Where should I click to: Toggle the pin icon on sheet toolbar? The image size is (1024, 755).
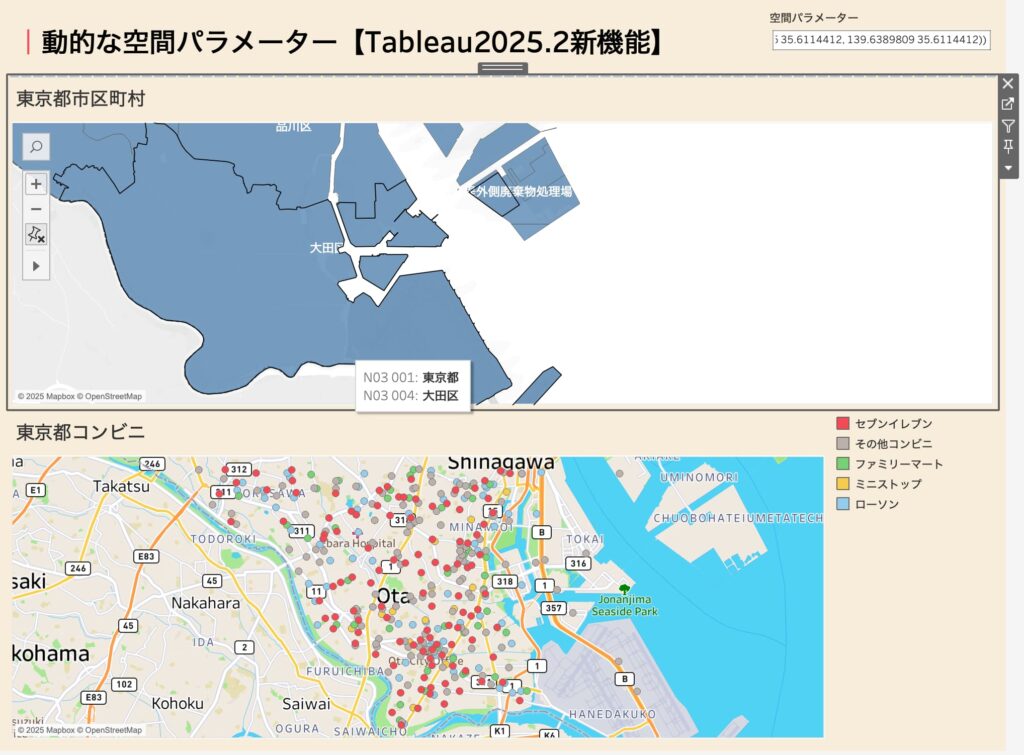tap(1008, 147)
